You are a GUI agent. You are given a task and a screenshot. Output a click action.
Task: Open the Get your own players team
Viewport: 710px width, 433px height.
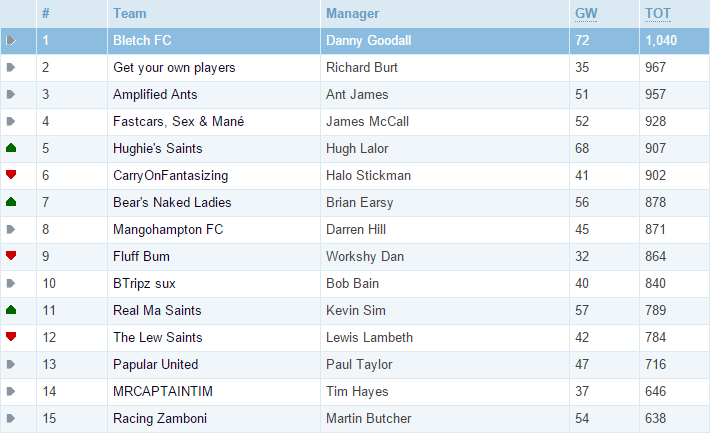pyautogui.click(x=174, y=67)
